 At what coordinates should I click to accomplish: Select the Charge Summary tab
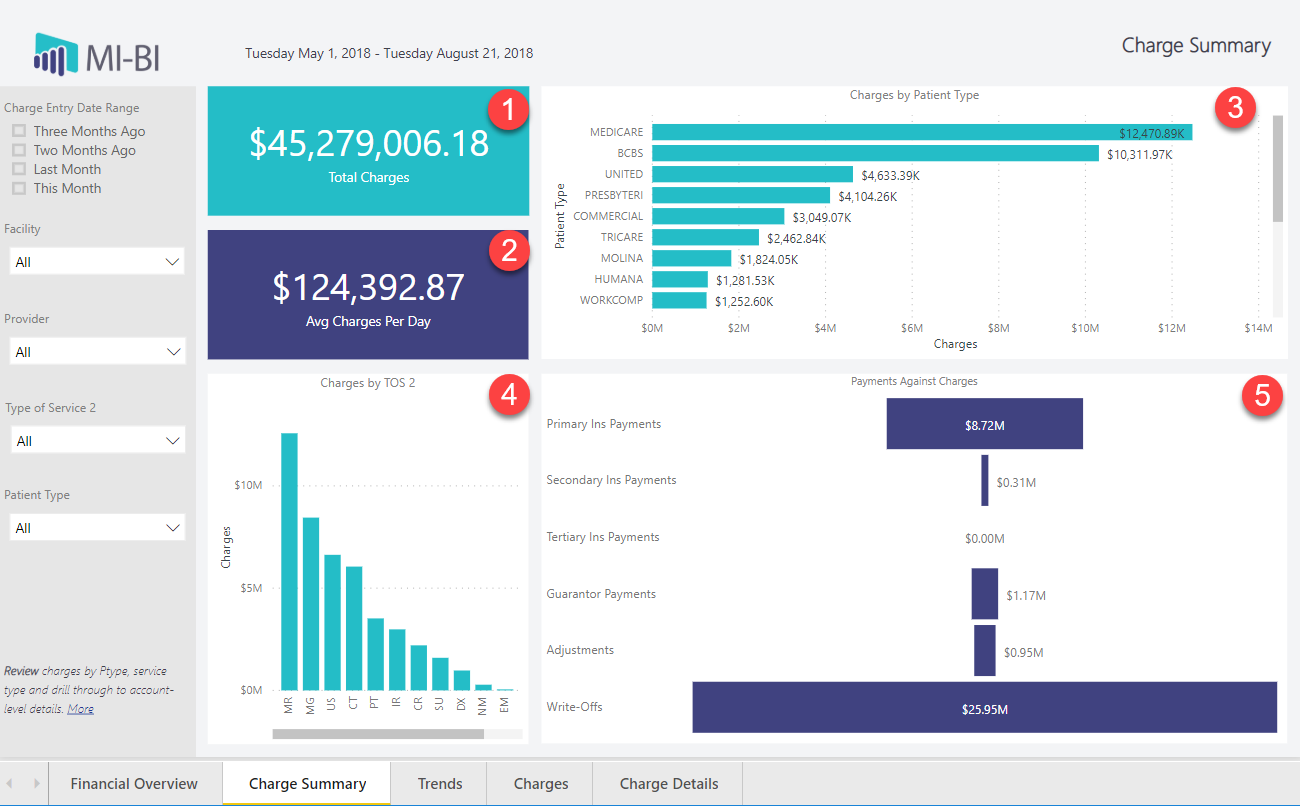(307, 783)
